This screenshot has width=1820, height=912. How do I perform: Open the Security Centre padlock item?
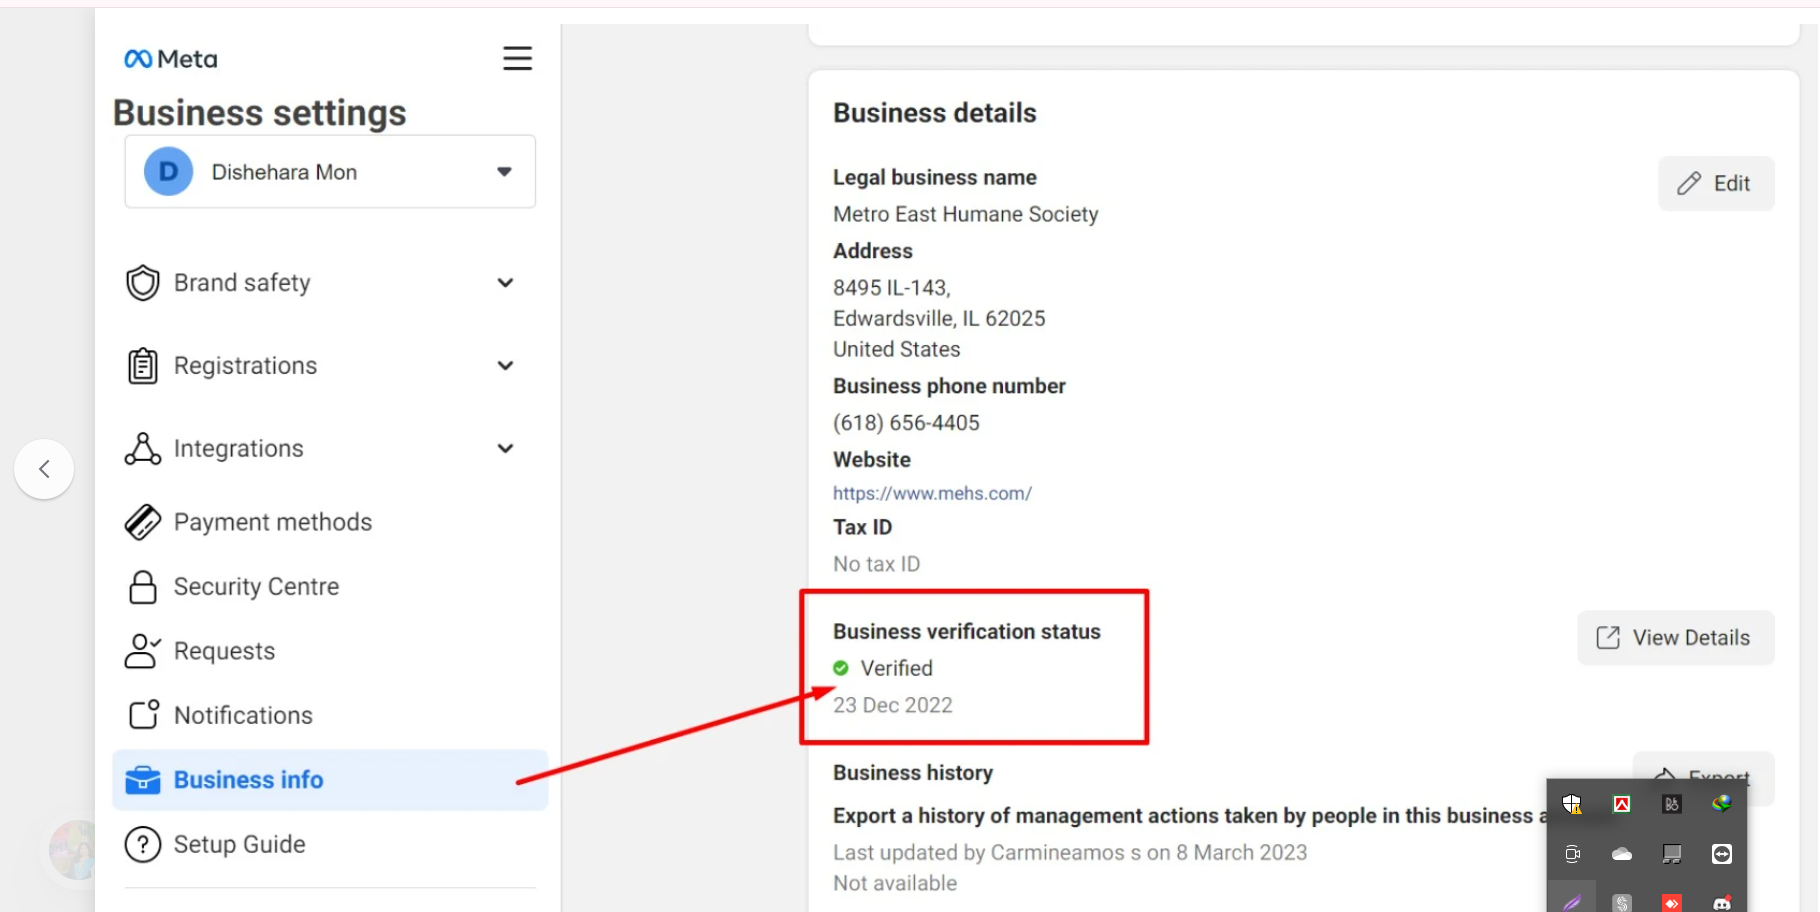click(x=232, y=587)
